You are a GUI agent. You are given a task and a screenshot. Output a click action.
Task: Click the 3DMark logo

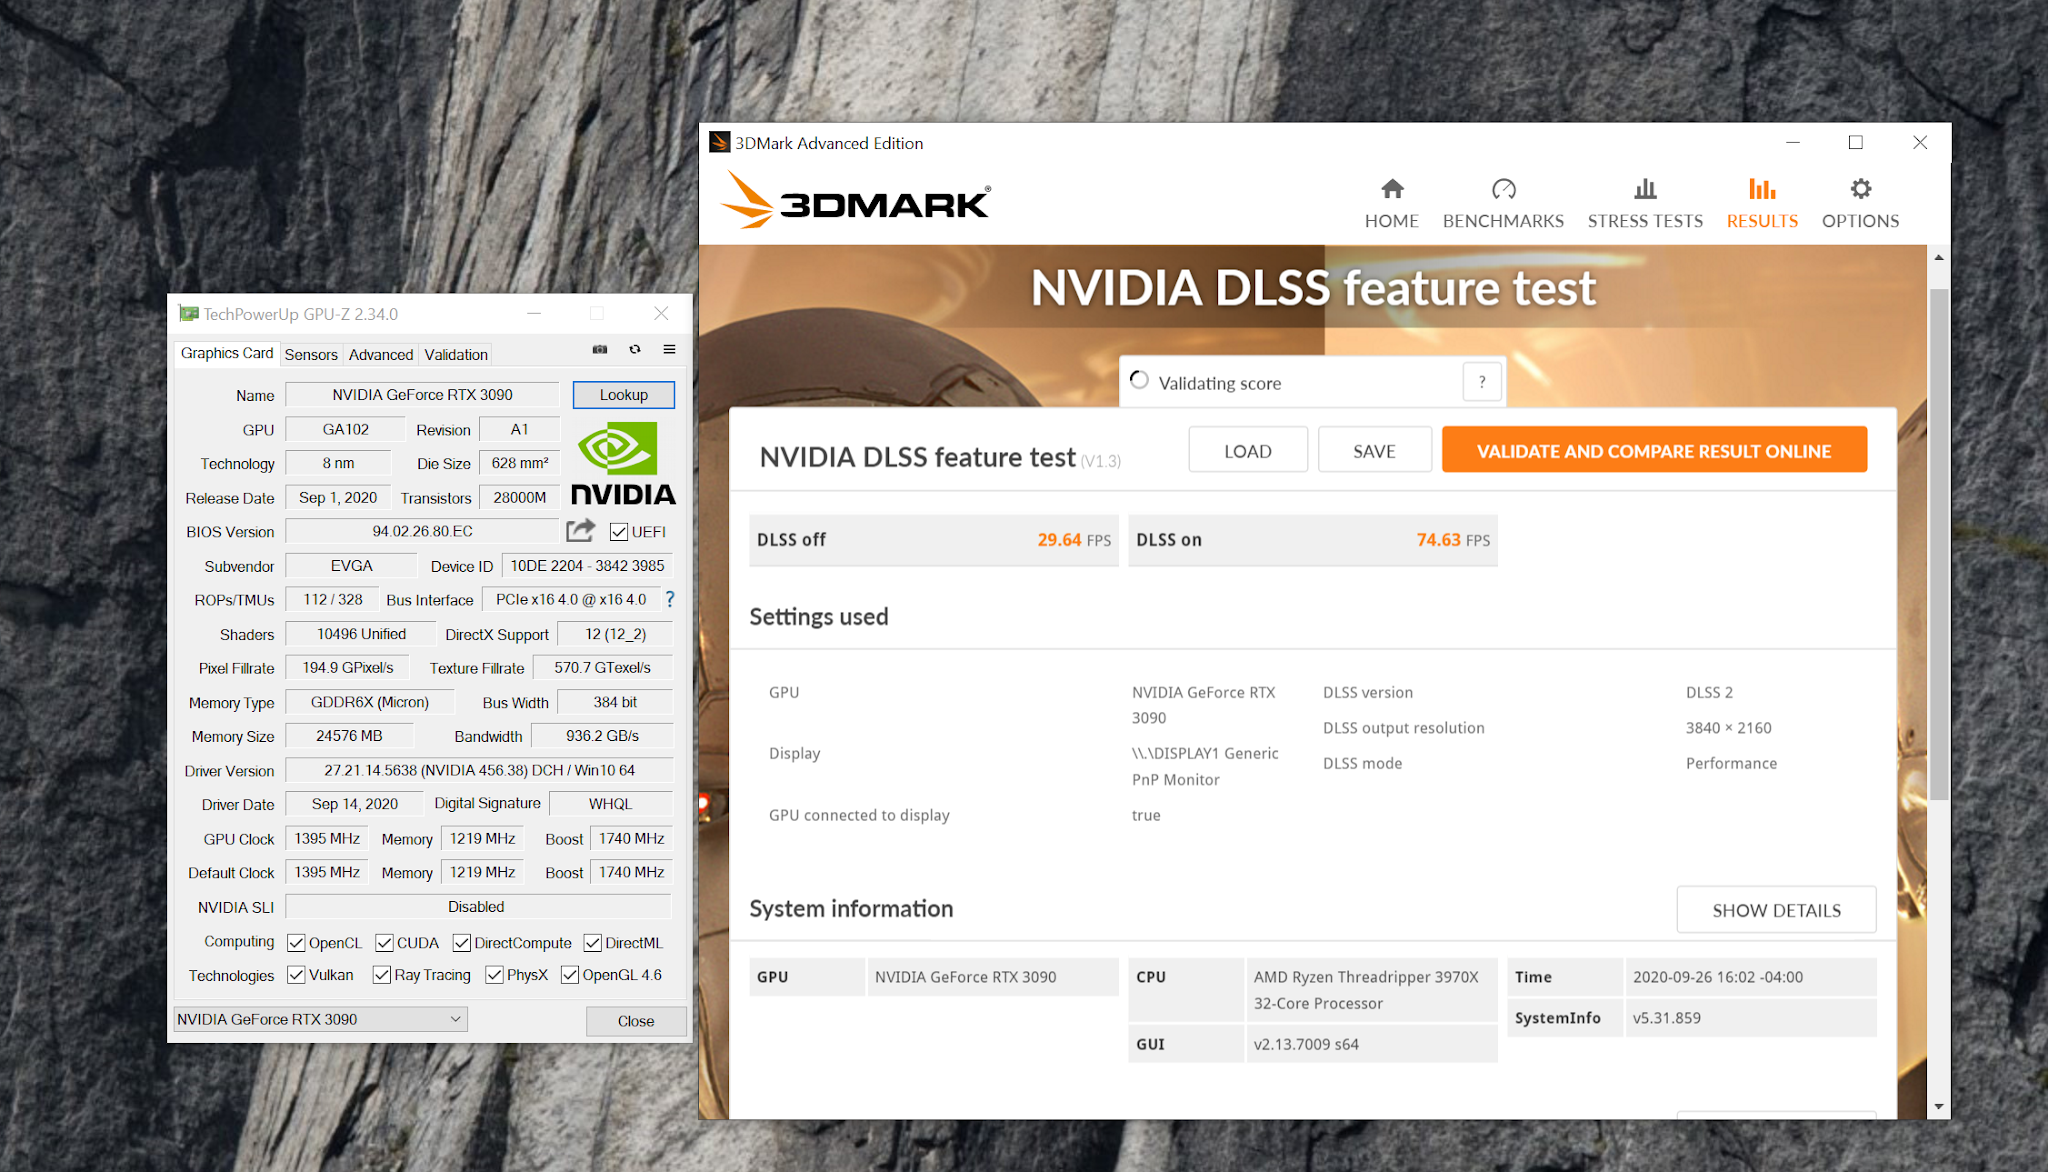point(856,200)
